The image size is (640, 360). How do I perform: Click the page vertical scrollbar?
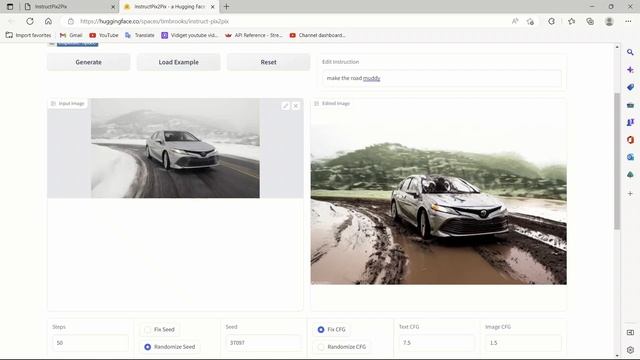(x=617, y=161)
